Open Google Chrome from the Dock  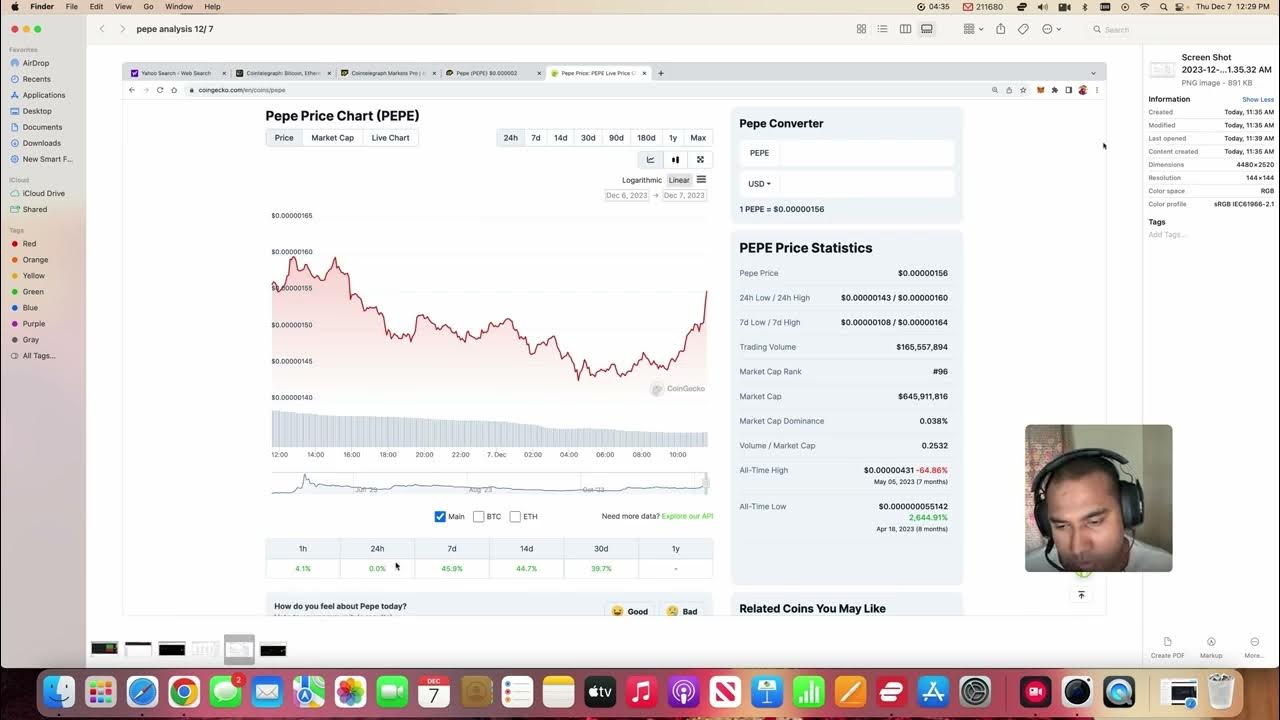[184, 692]
